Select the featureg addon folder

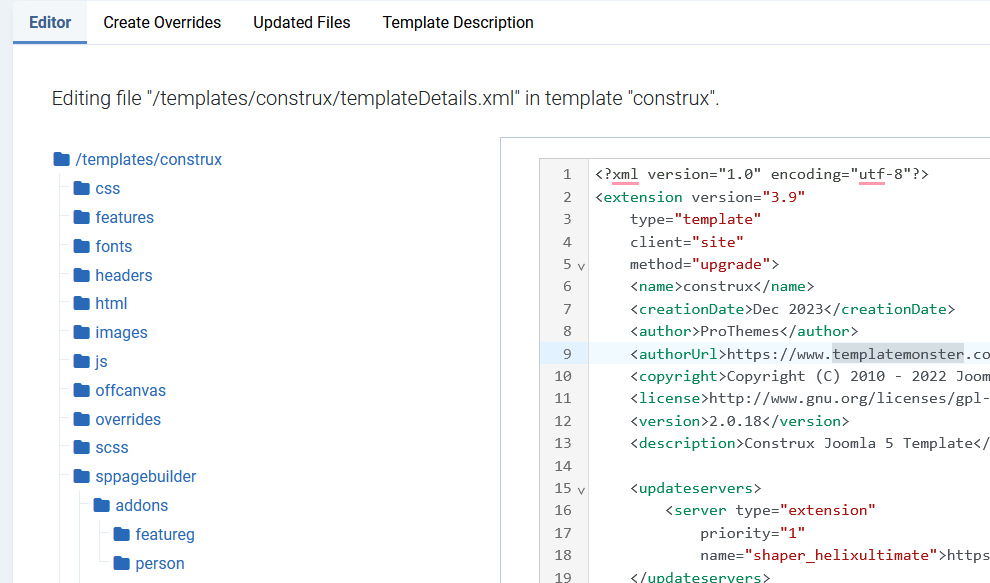pos(164,535)
